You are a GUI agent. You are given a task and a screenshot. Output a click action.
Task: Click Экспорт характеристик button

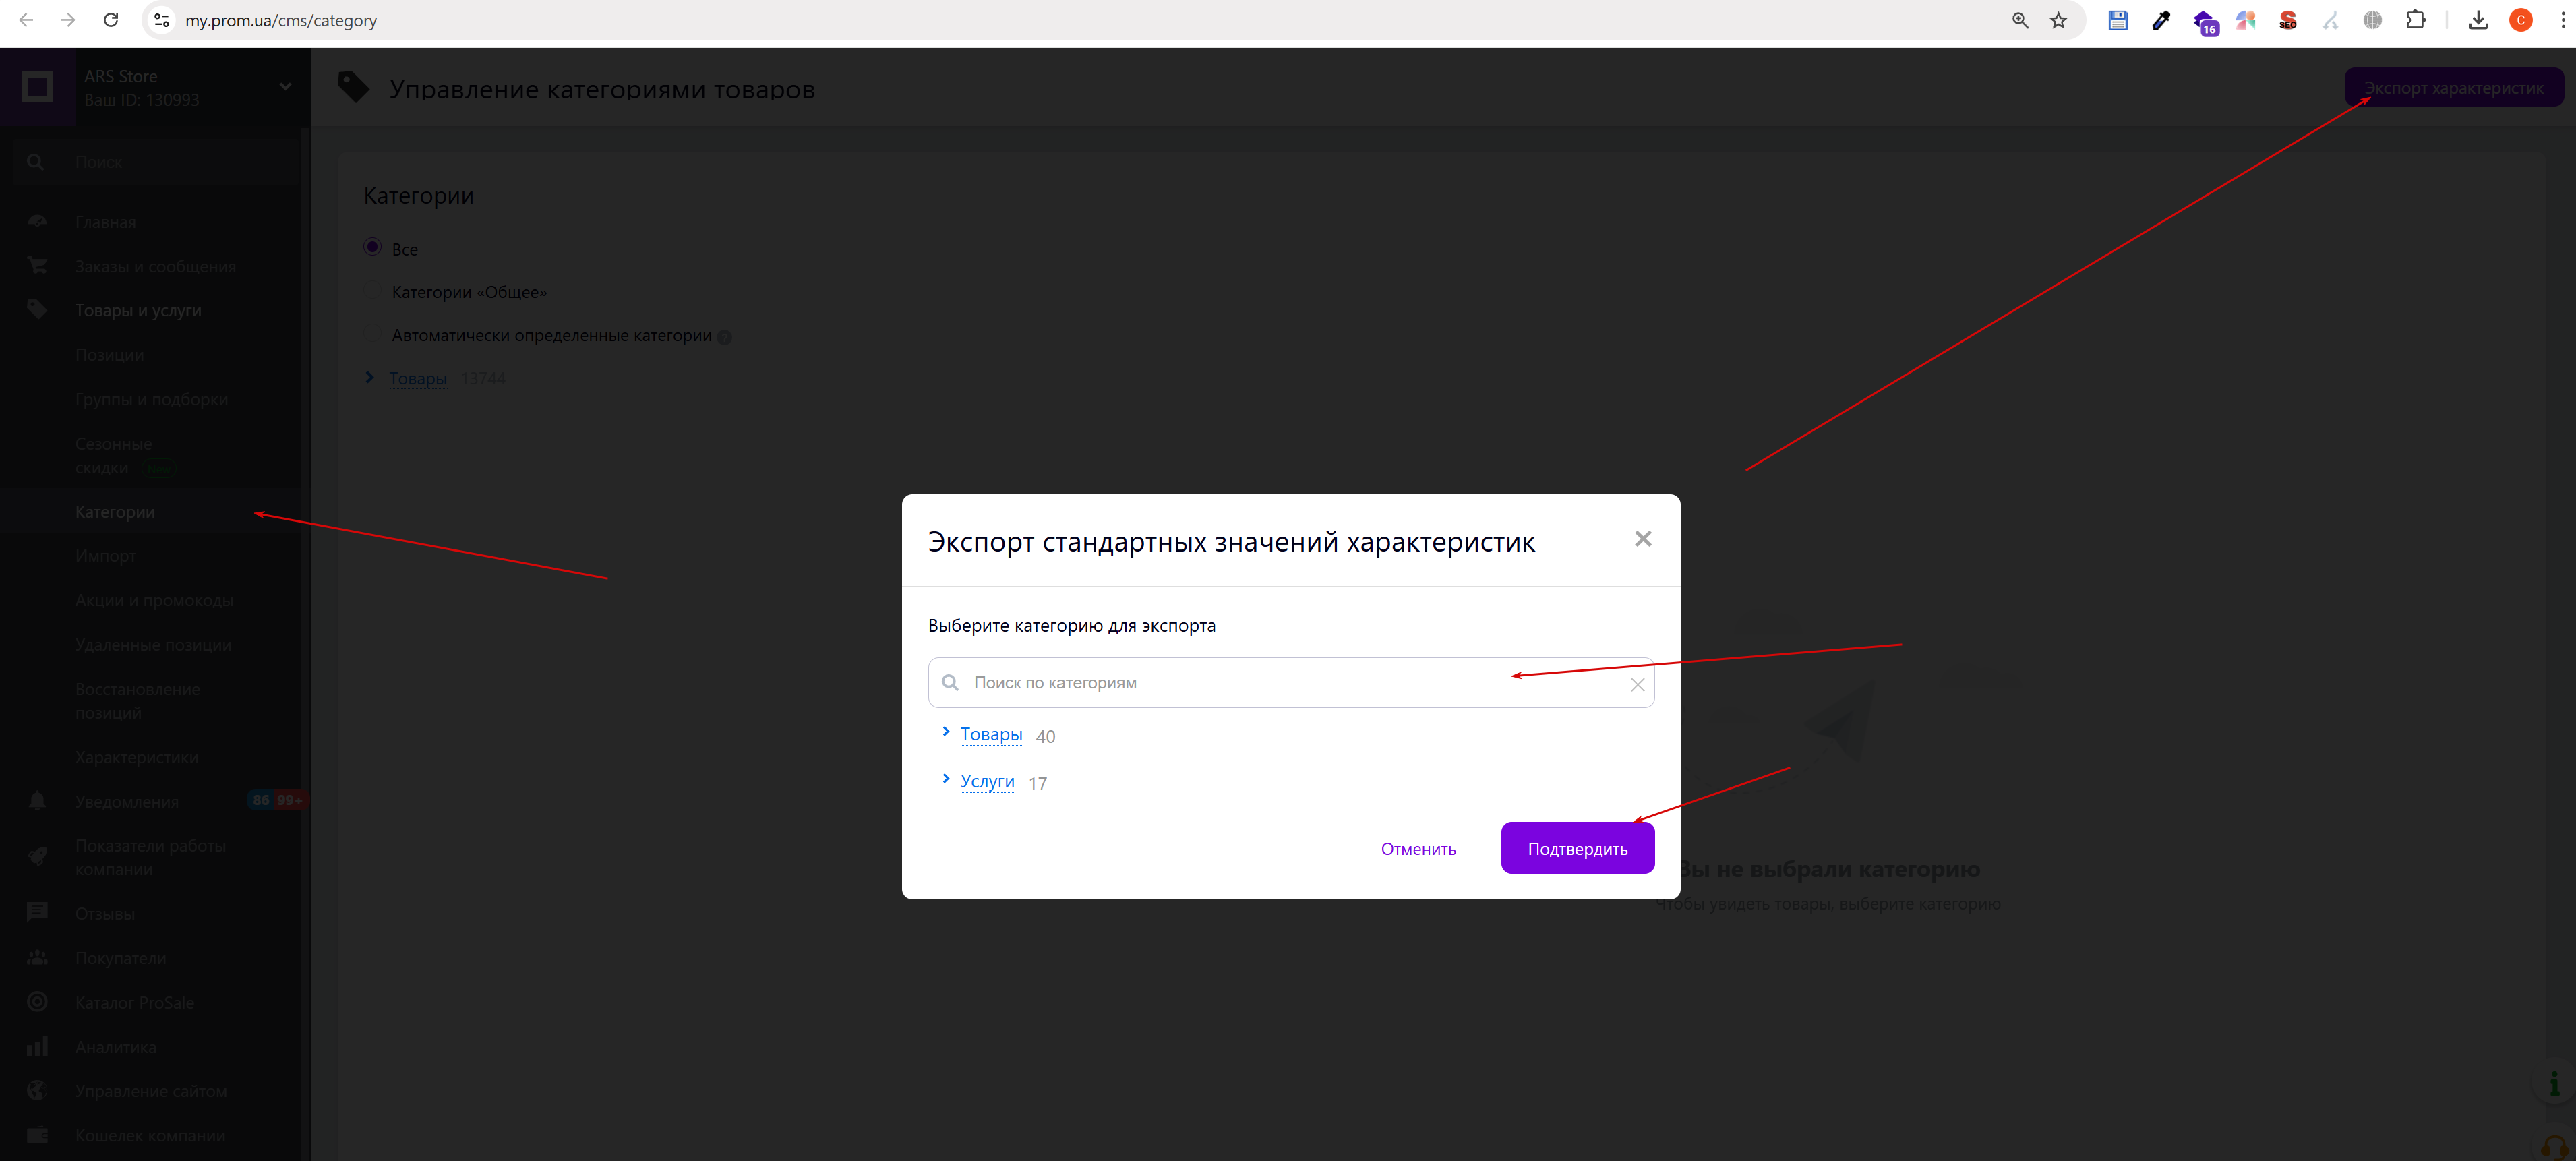tap(2453, 88)
